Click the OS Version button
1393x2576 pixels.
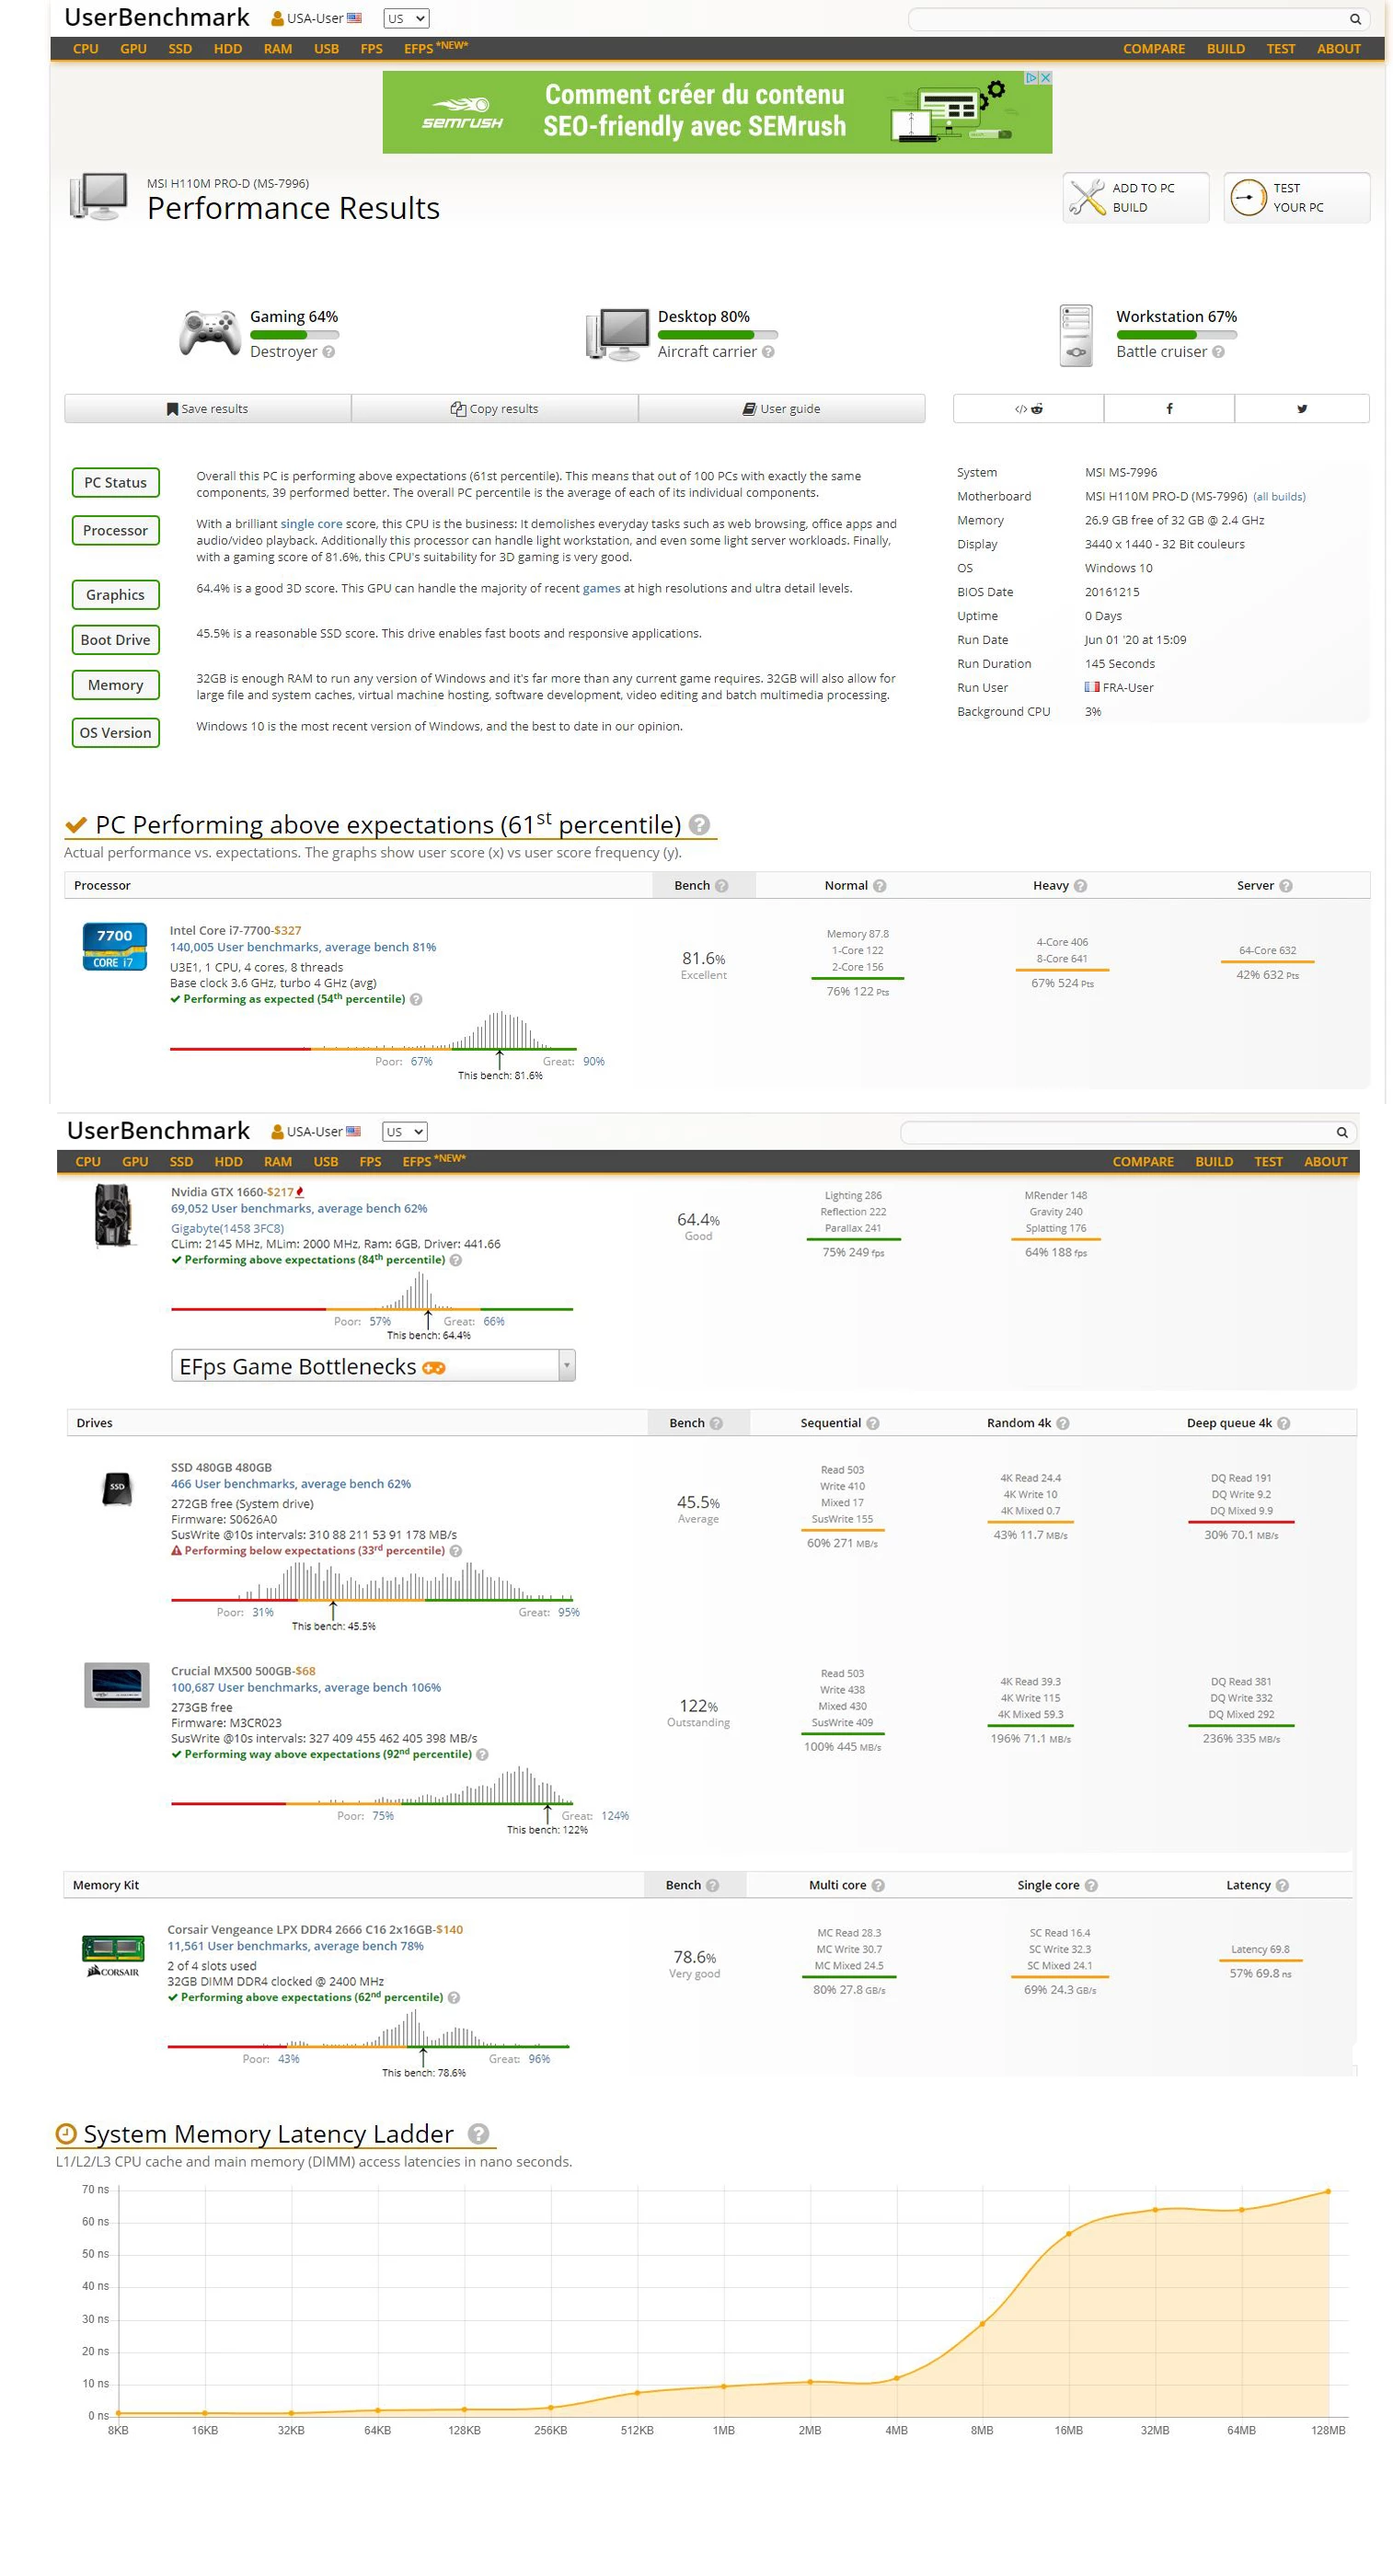[x=115, y=733]
